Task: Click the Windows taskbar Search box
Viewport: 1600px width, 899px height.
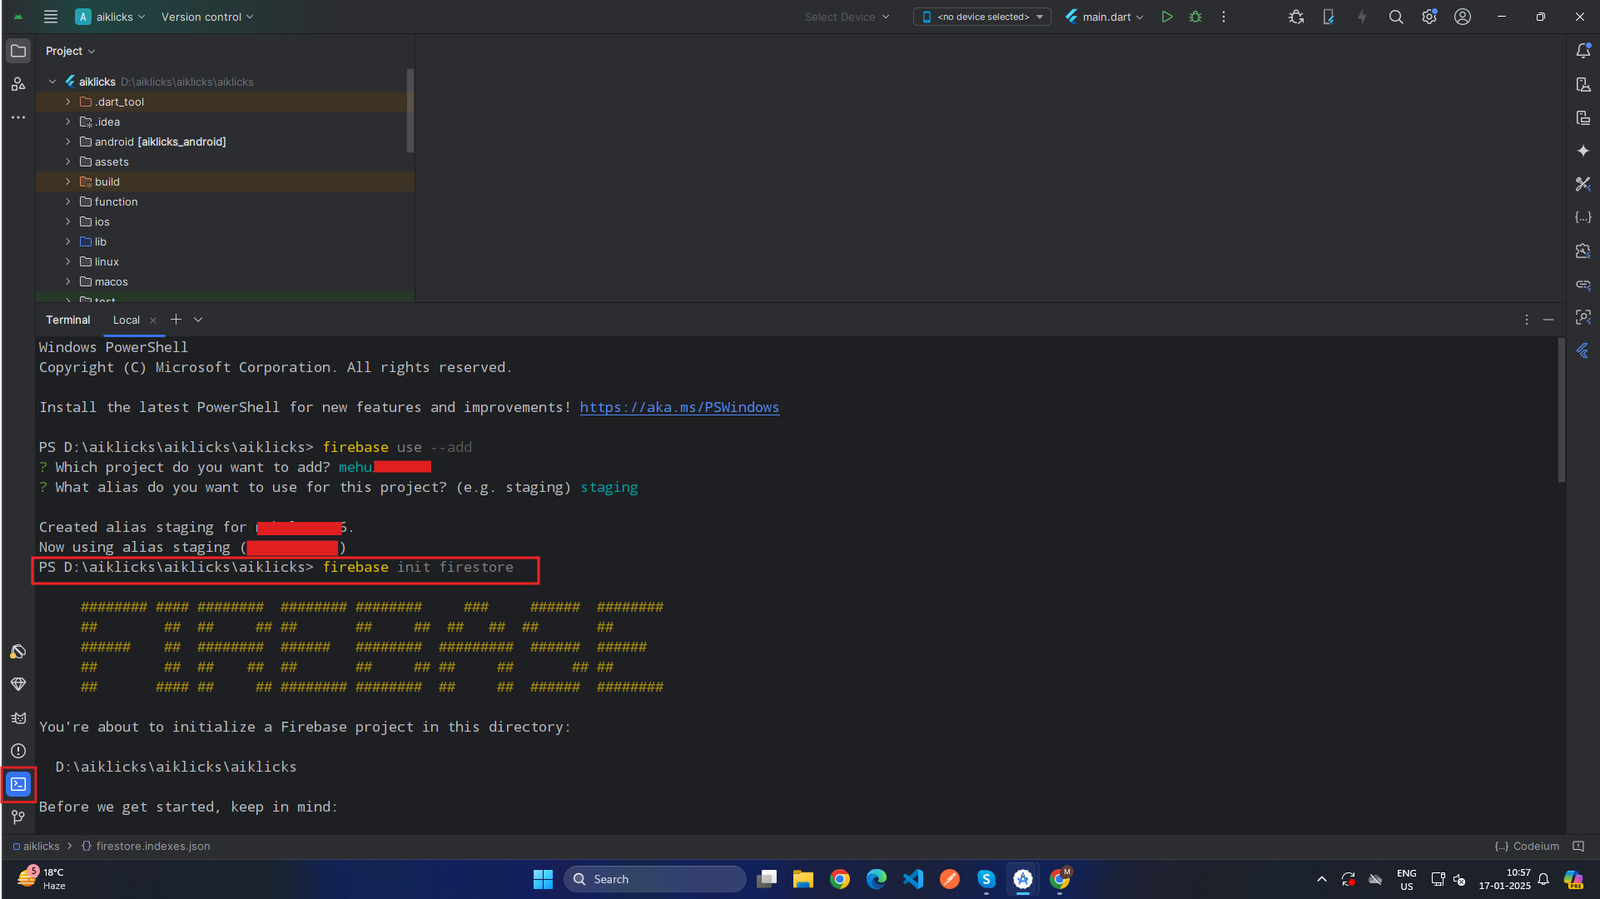Action: (655, 879)
